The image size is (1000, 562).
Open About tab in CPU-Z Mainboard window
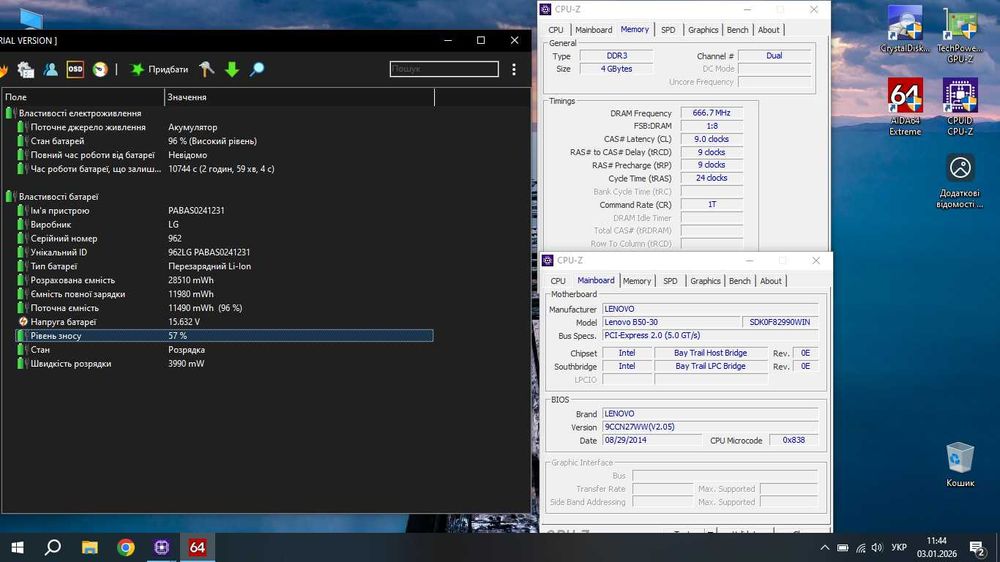[x=770, y=281]
